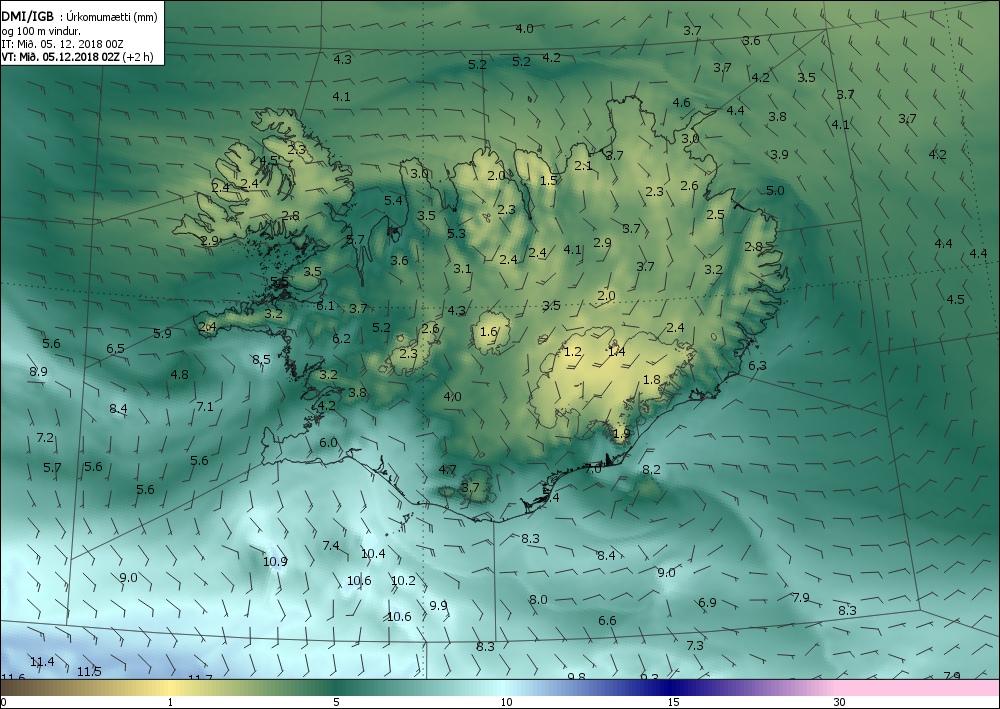Click the 4.8 value on the map
1000x709 pixels.
point(180,375)
